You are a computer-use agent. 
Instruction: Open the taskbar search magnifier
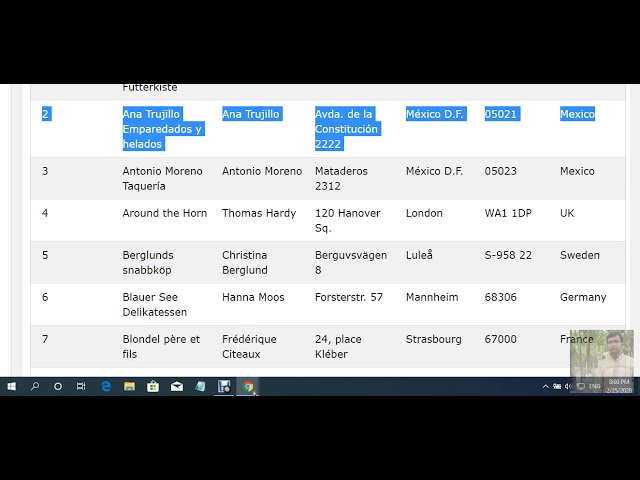[x=35, y=386]
